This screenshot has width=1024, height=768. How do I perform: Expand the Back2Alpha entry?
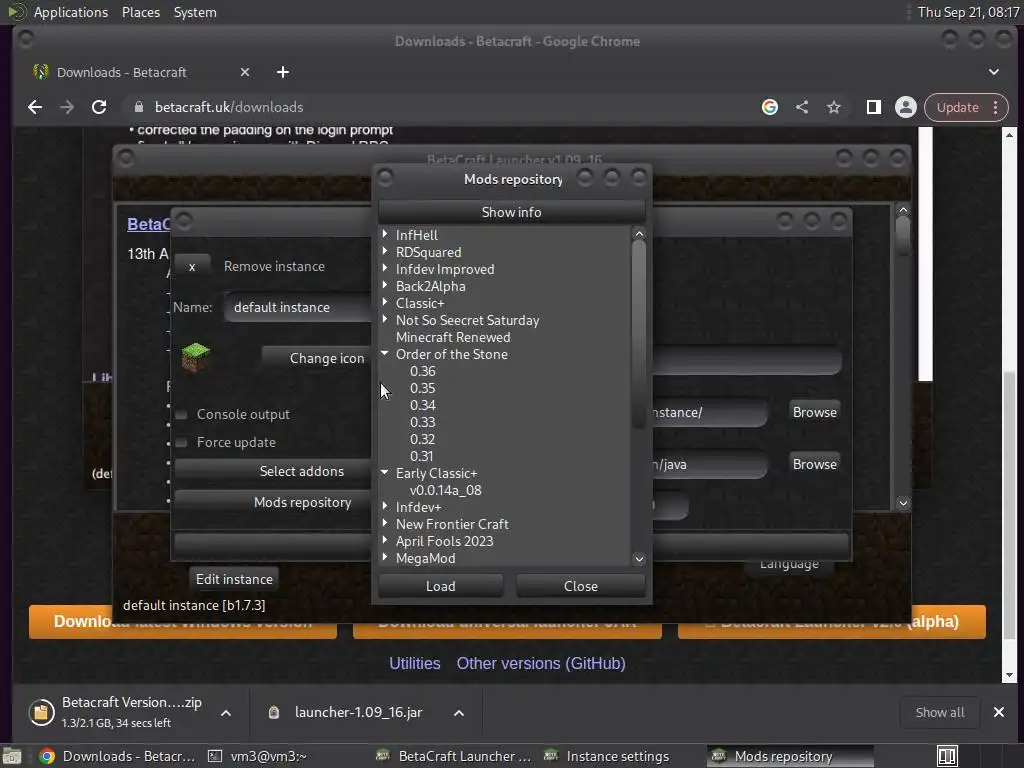(x=385, y=285)
